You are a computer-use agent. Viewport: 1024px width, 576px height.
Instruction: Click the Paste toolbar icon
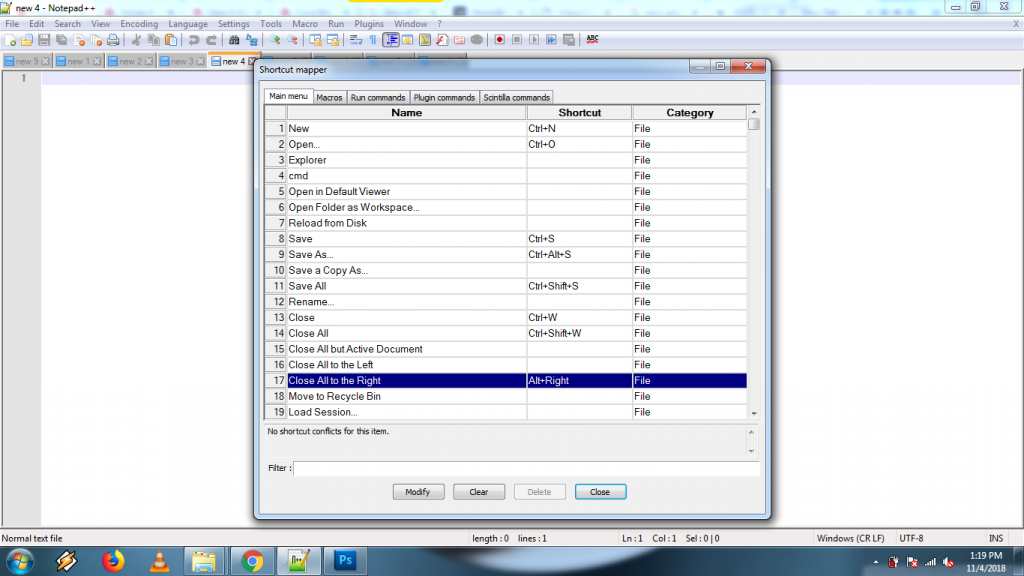coord(171,40)
